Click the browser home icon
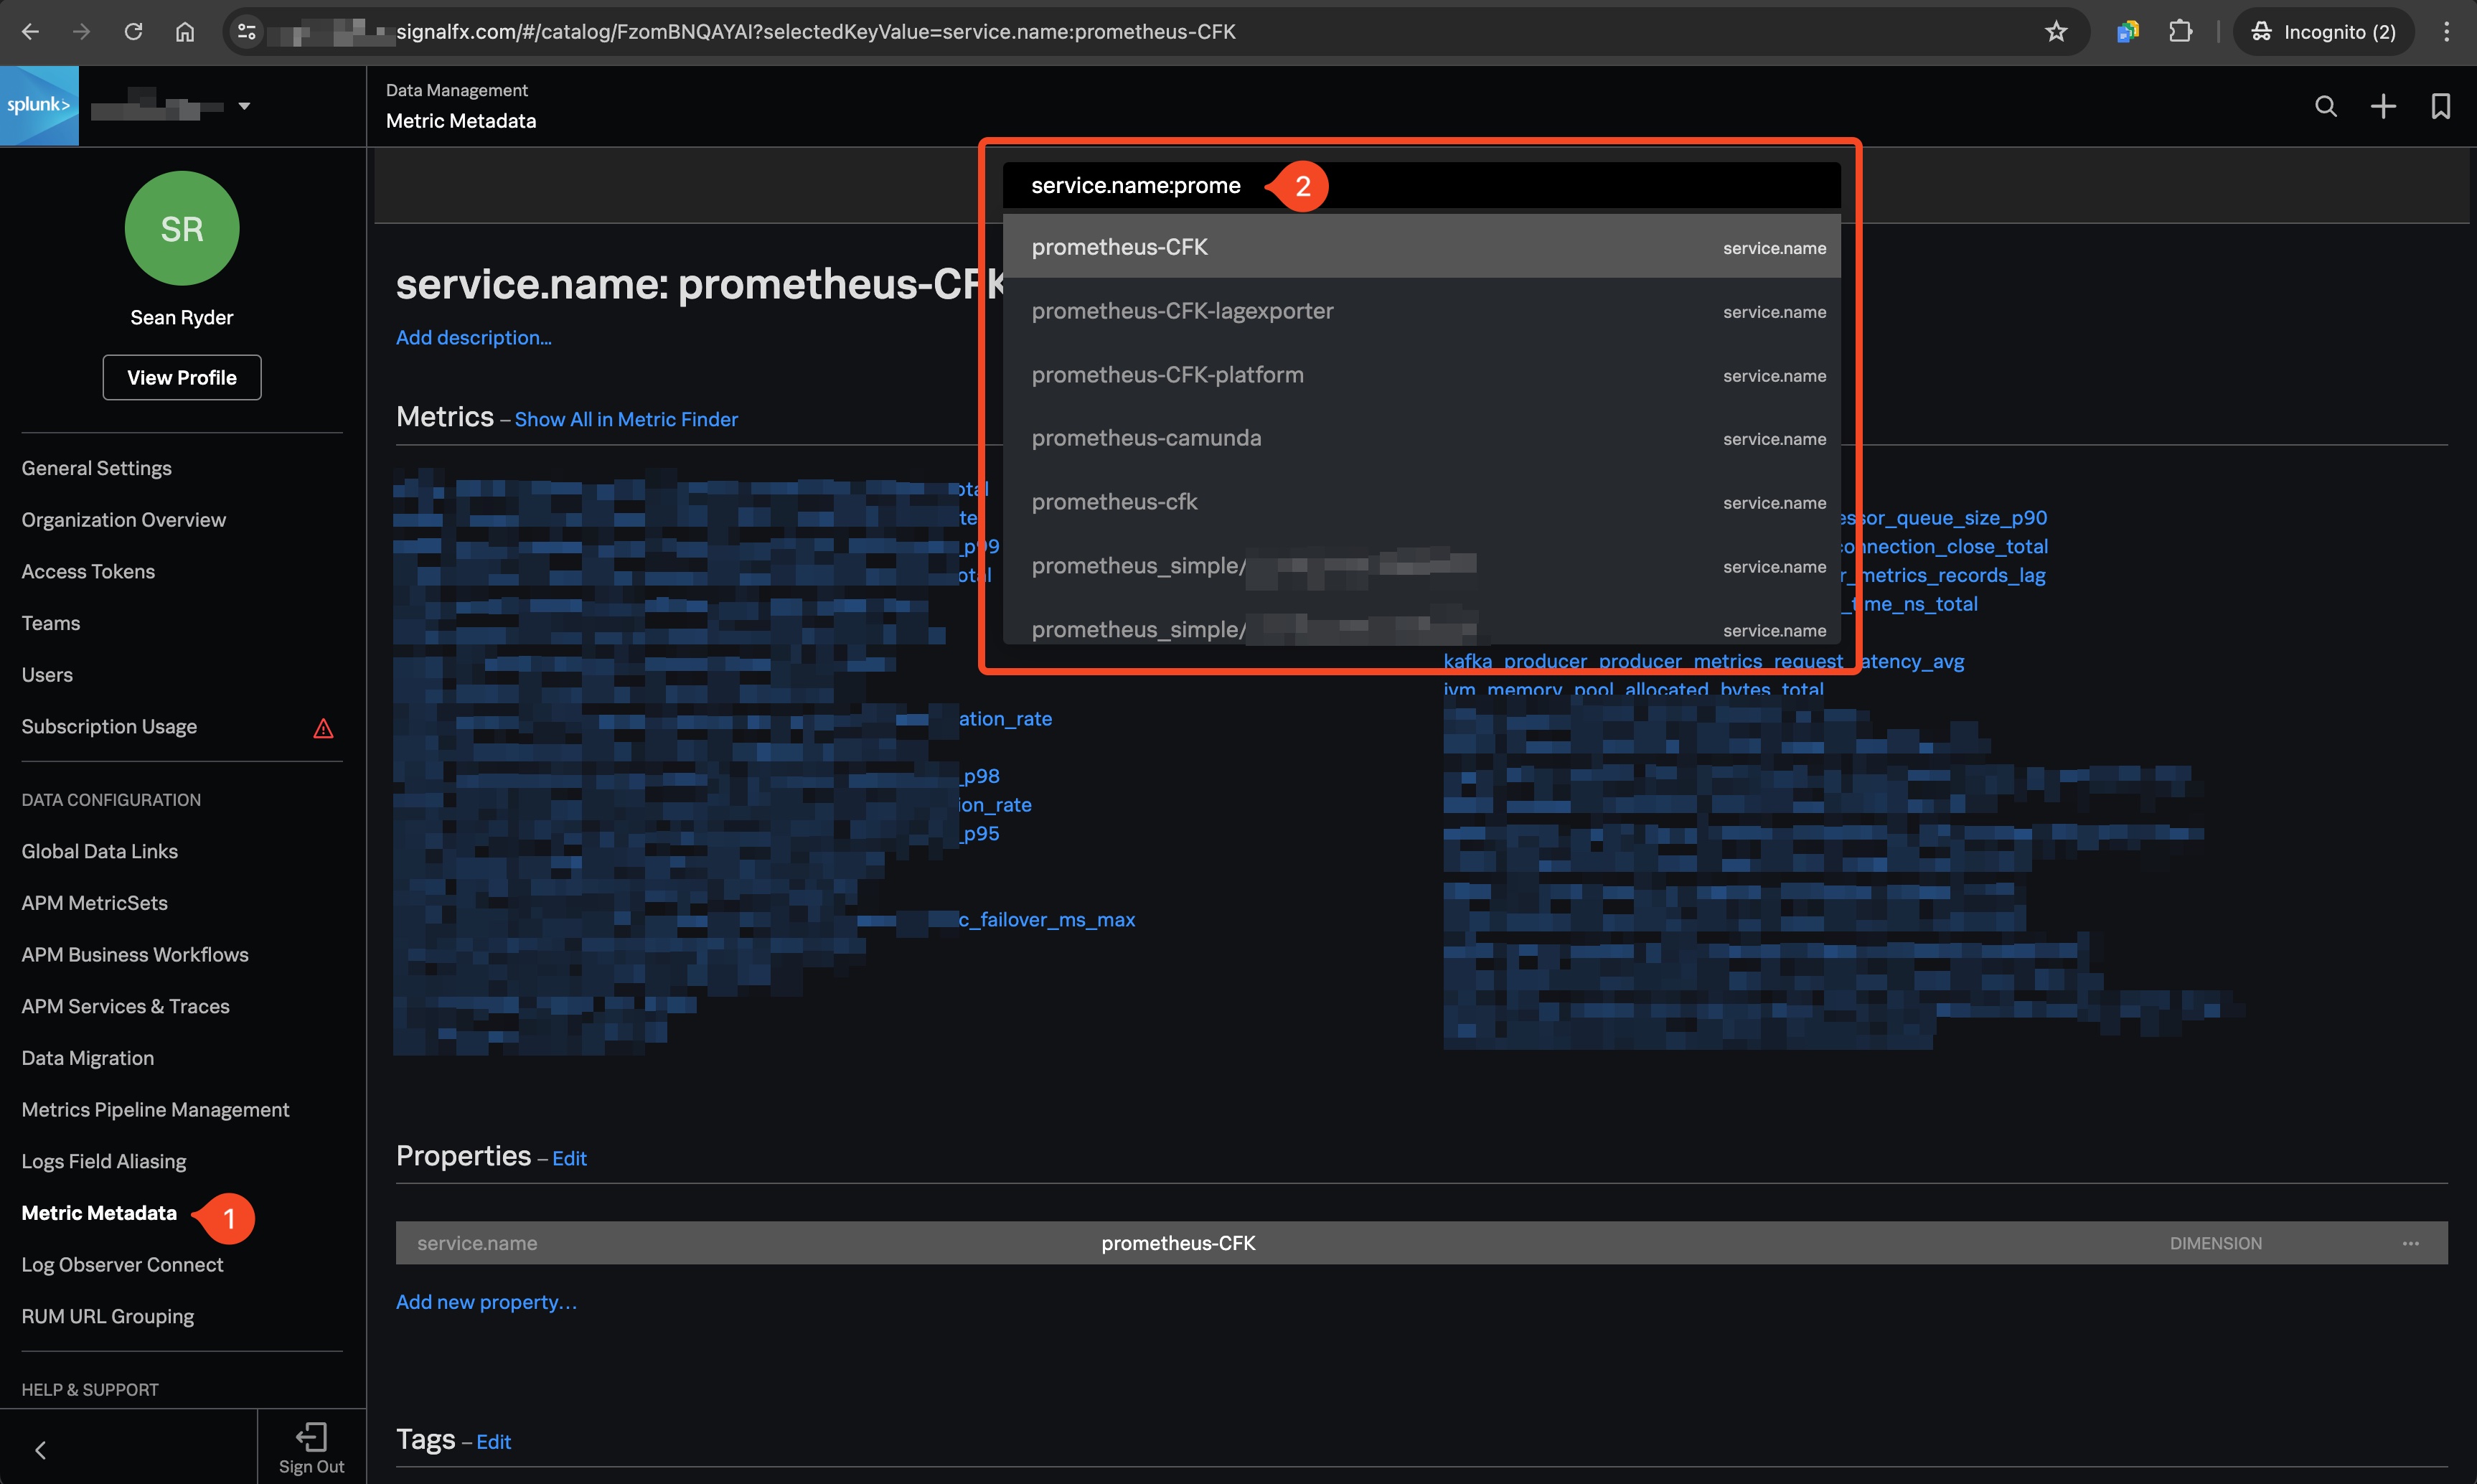 click(x=184, y=31)
